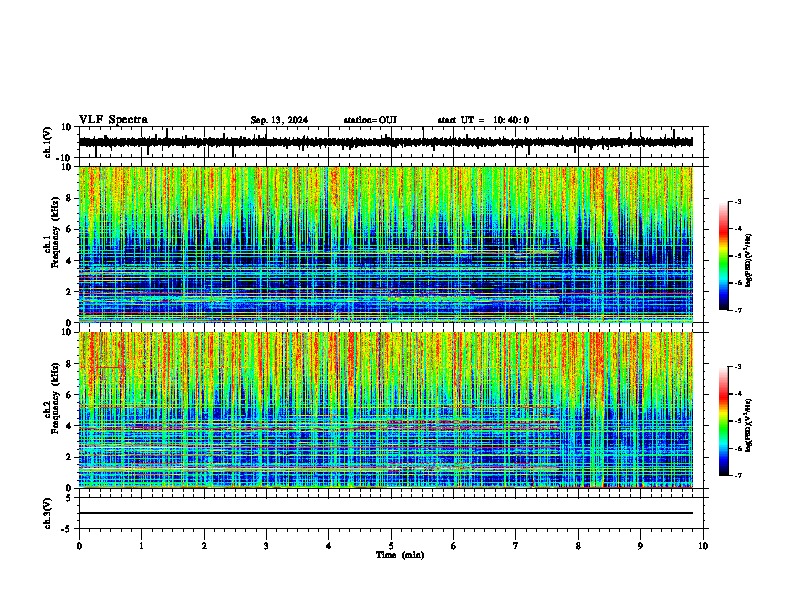Click time axis tick label "0"

[79, 546]
